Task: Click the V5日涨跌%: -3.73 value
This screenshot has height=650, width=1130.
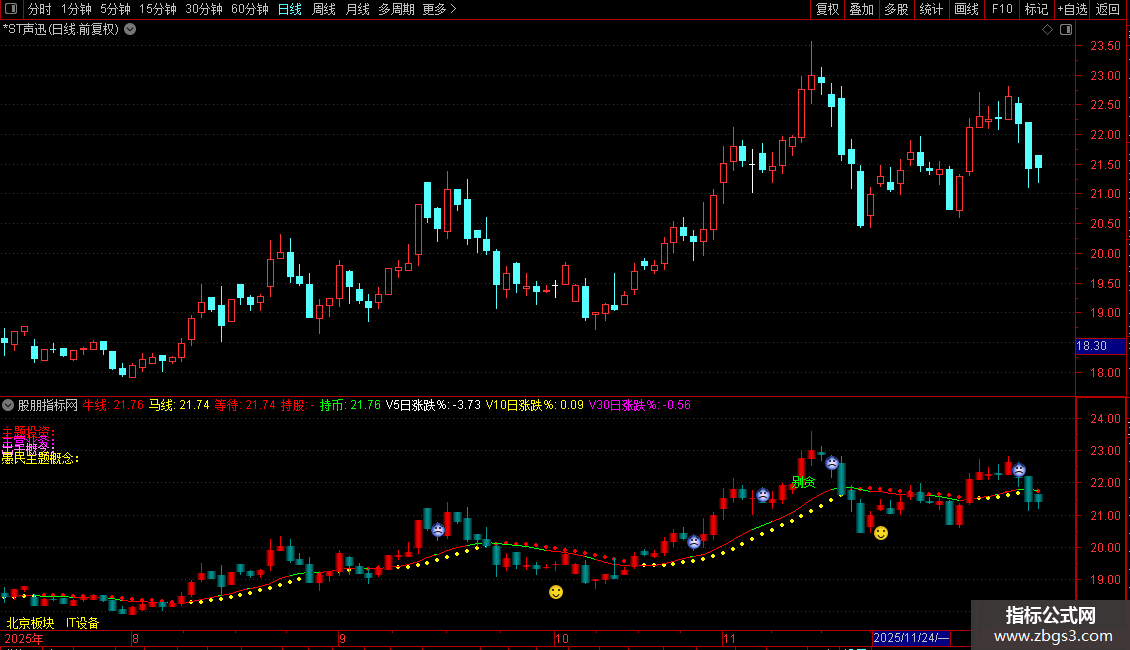Action: point(433,405)
